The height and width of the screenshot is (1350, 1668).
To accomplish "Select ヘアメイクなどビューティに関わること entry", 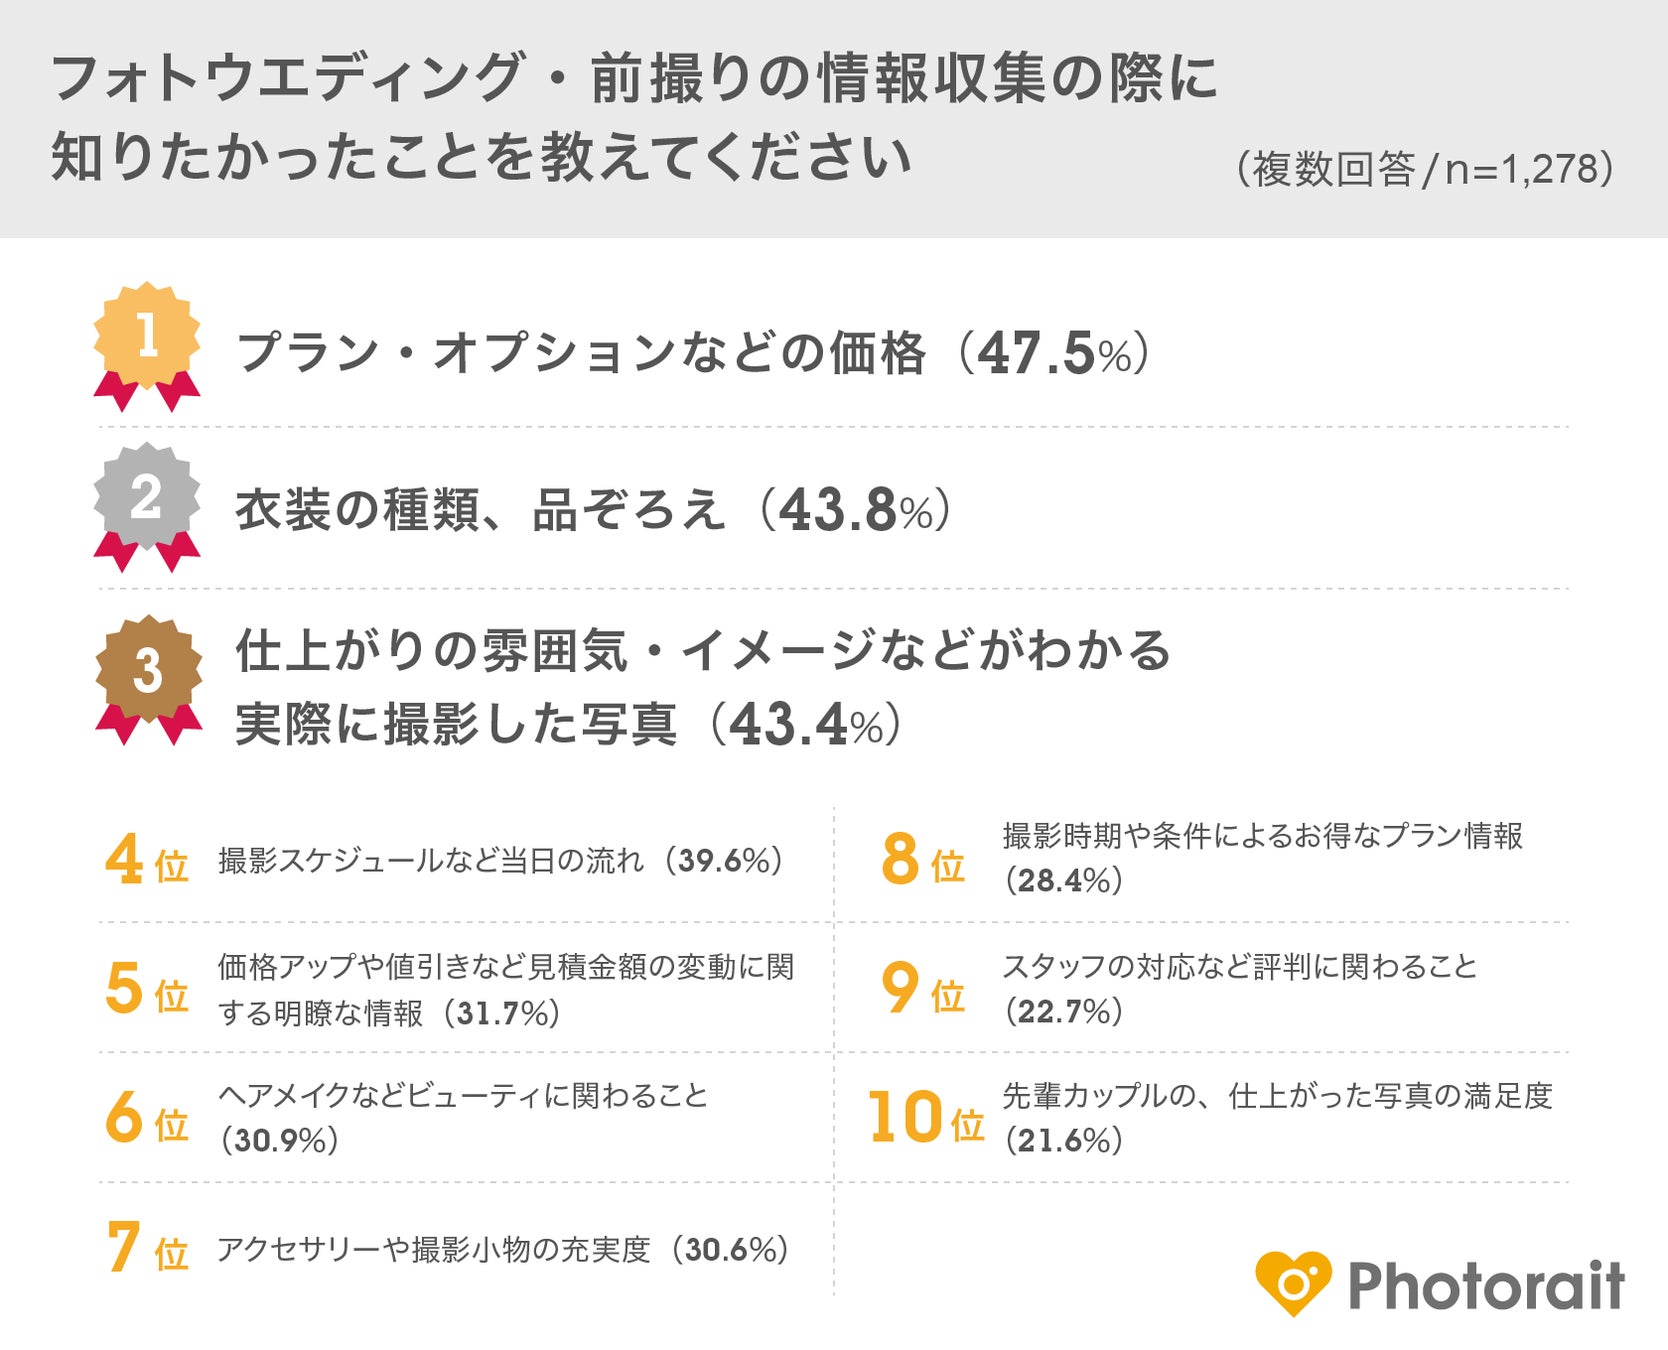I will pos(463,1096).
